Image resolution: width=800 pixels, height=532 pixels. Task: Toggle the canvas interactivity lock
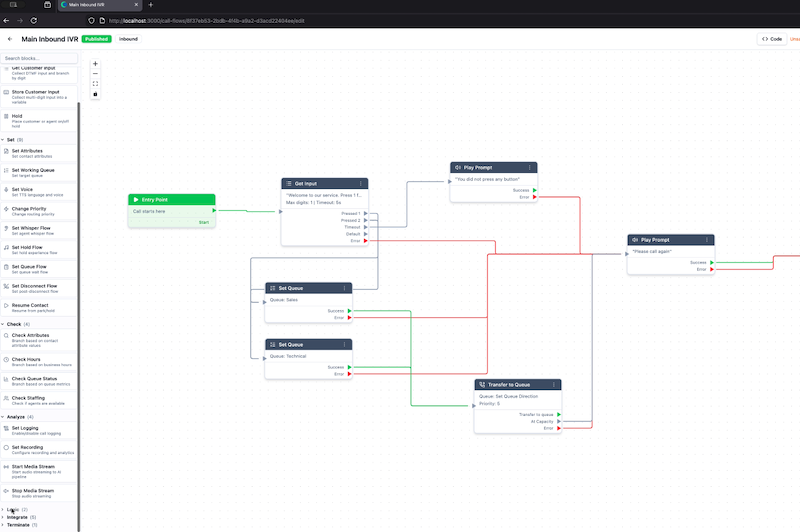tap(95, 94)
